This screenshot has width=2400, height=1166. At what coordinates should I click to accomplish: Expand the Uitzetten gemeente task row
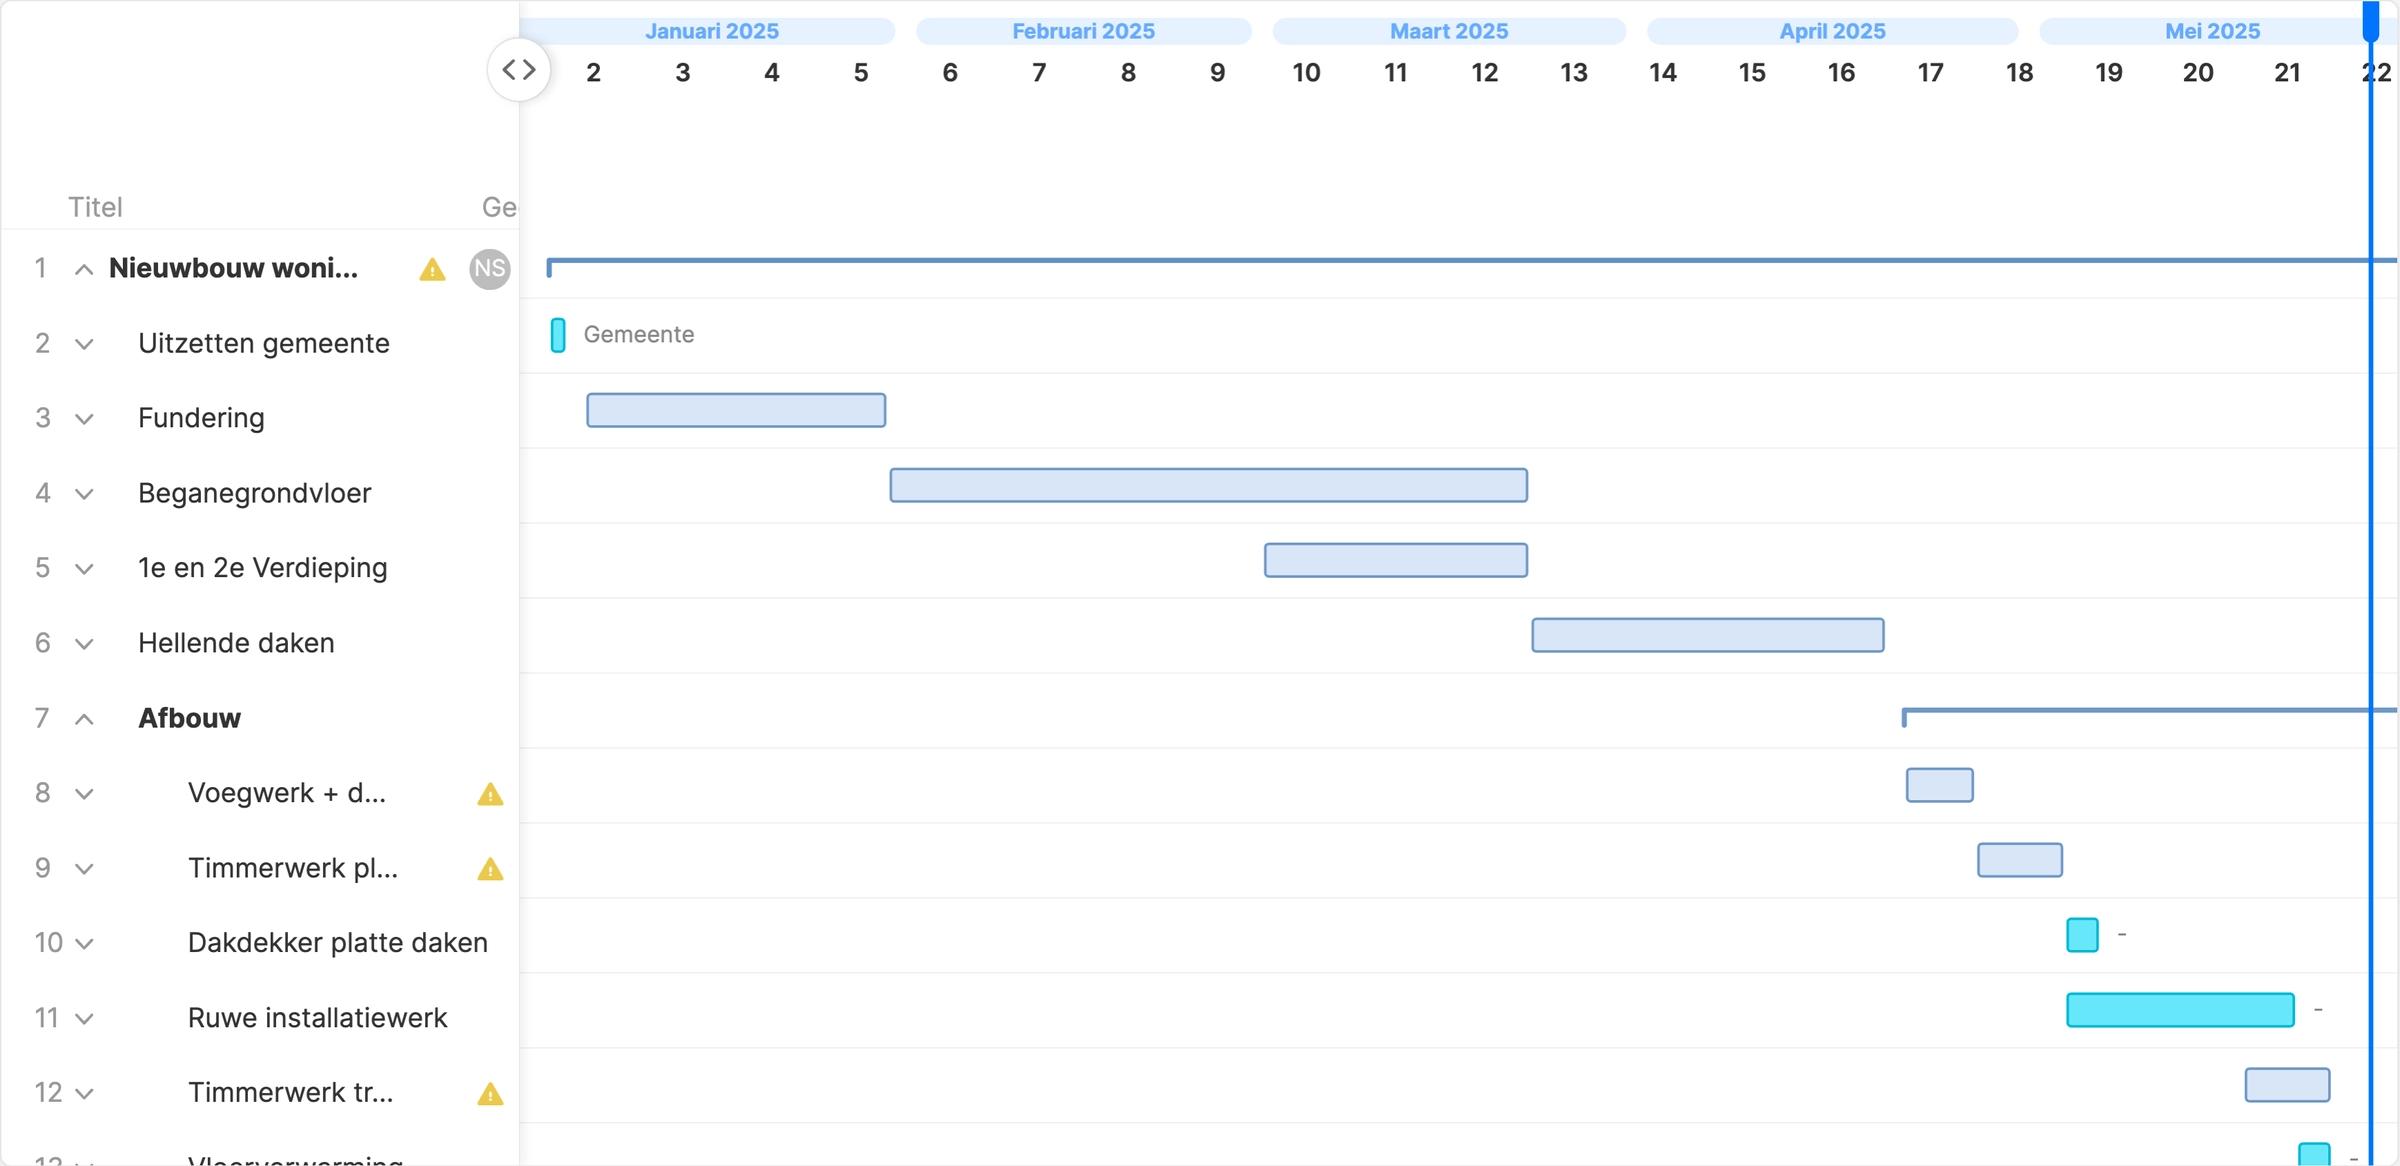[x=83, y=343]
